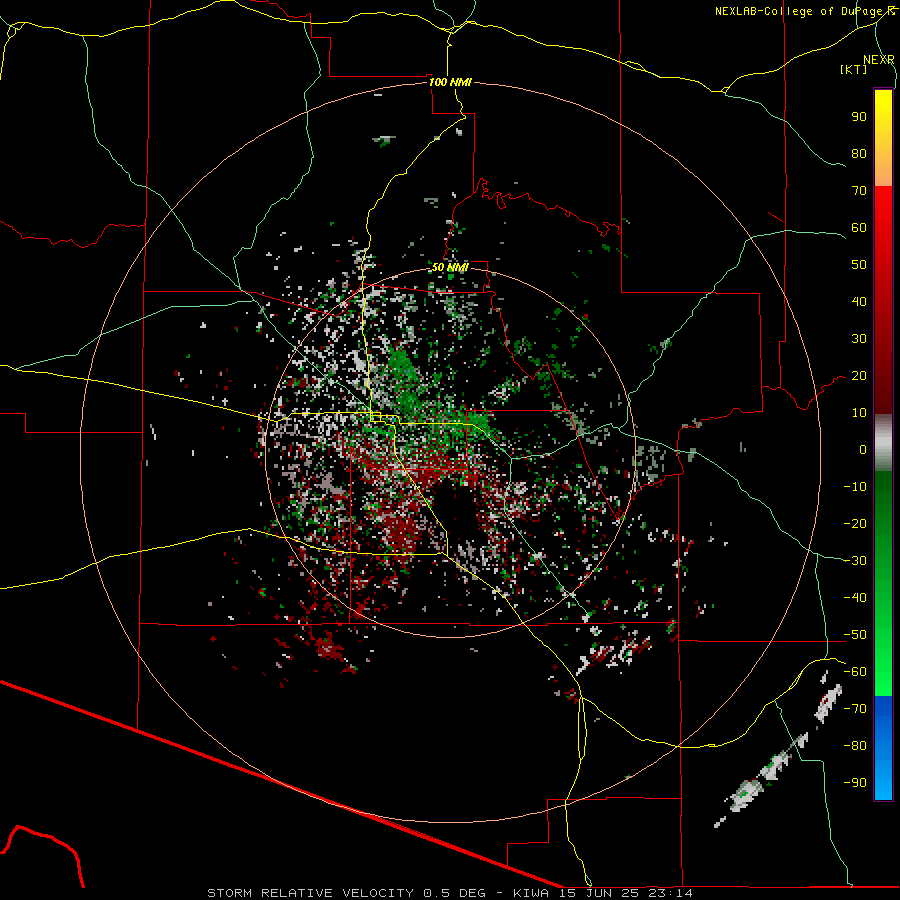Click the -20 knot scale label
900x900 pixels.
(855, 524)
